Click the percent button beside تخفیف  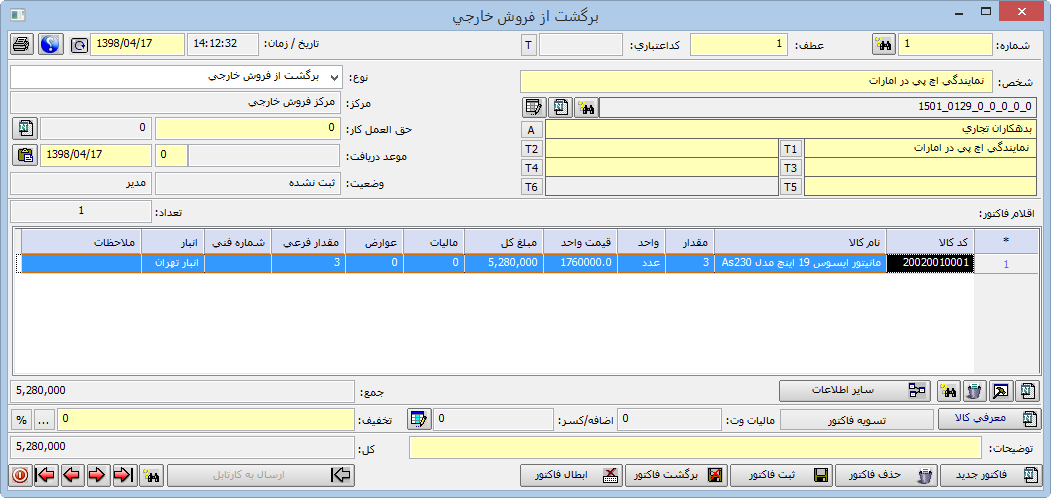[x=21, y=419]
